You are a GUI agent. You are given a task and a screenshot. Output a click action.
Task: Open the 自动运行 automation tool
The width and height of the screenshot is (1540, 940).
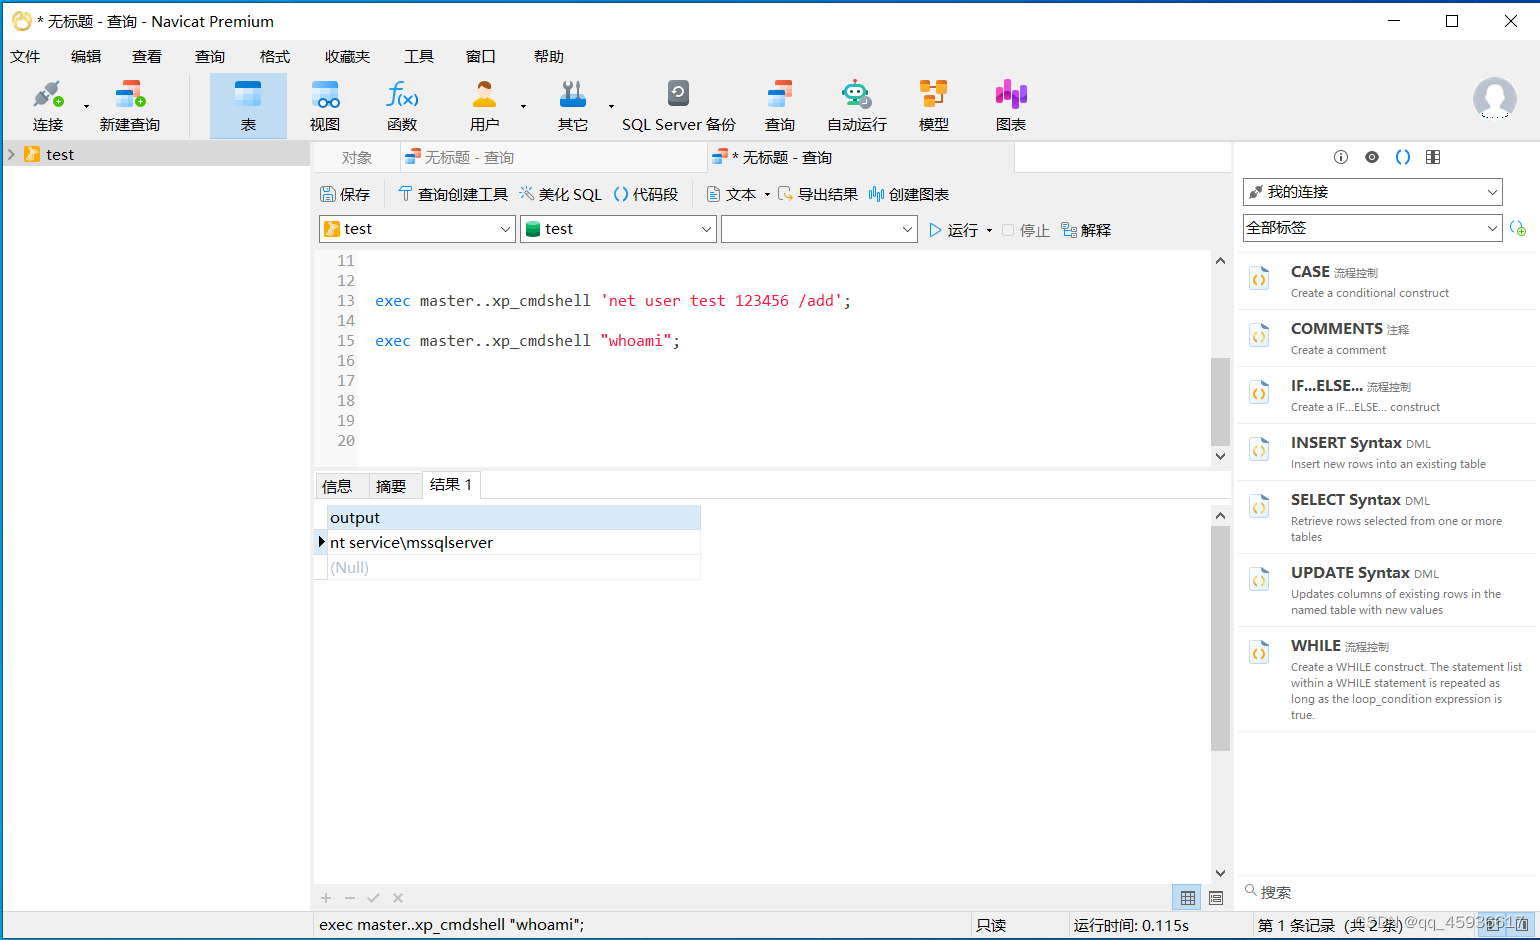tap(855, 104)
